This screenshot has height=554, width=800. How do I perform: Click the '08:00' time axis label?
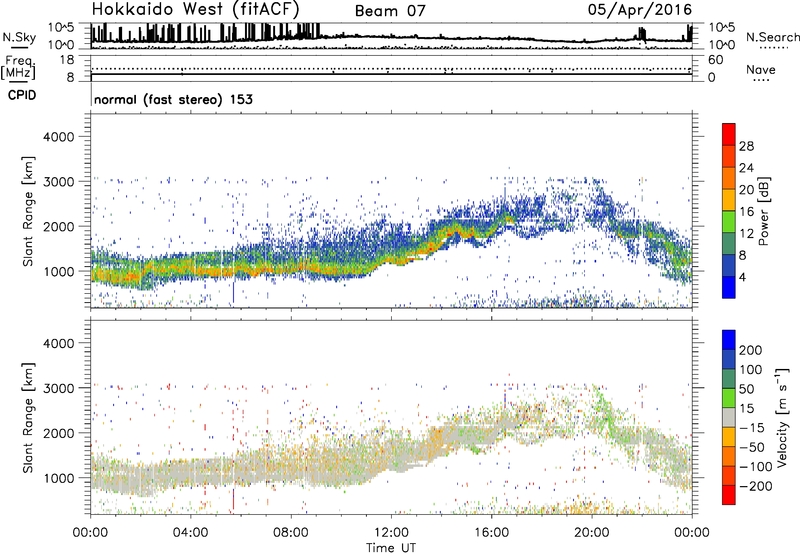pyautogui.click(x=291, y=533)
